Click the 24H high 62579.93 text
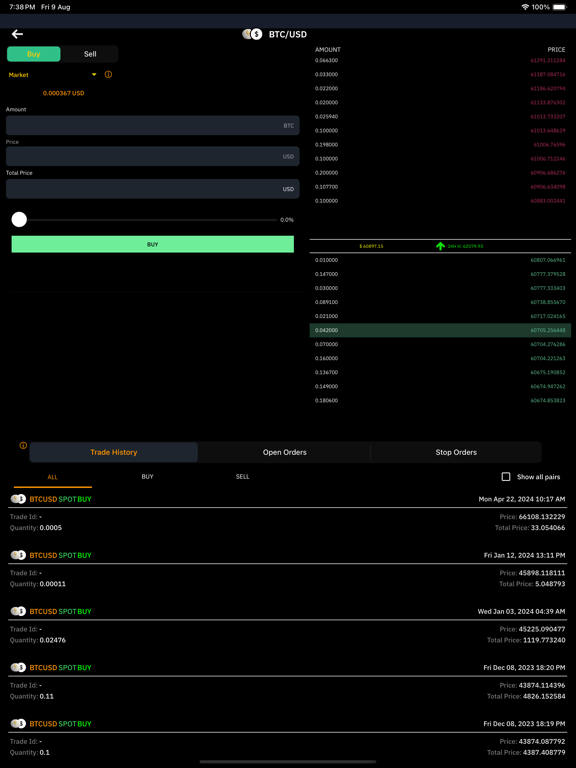Image resolution: width=576 pixels, height=768 pixels. pyautogui.click(x=465, y=246)
